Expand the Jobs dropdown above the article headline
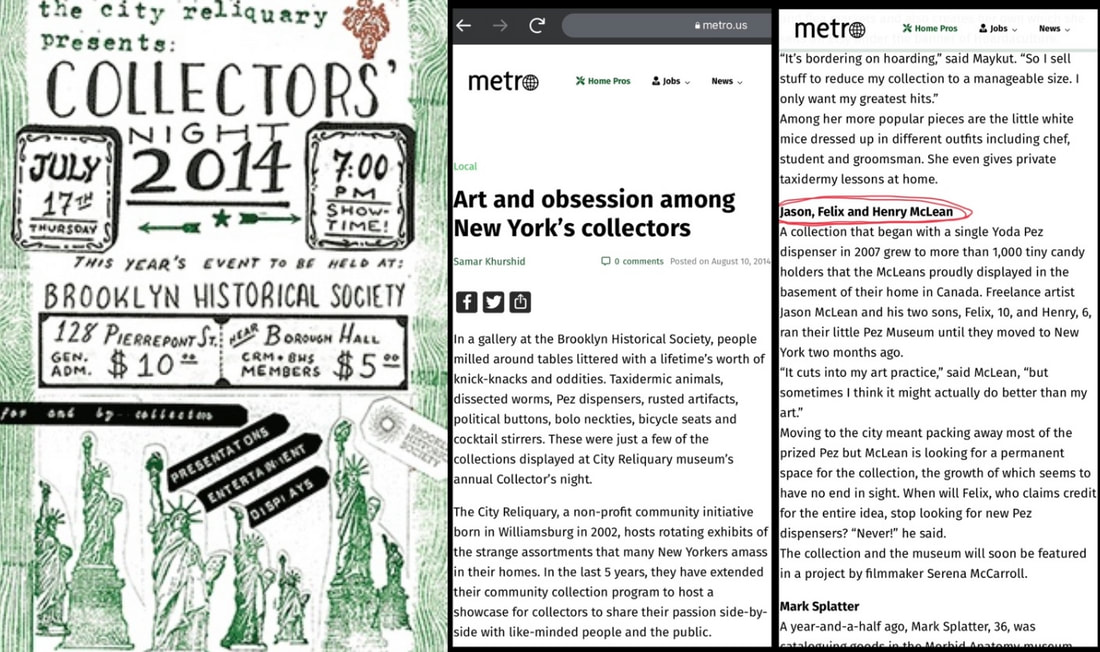 (670, 82)
